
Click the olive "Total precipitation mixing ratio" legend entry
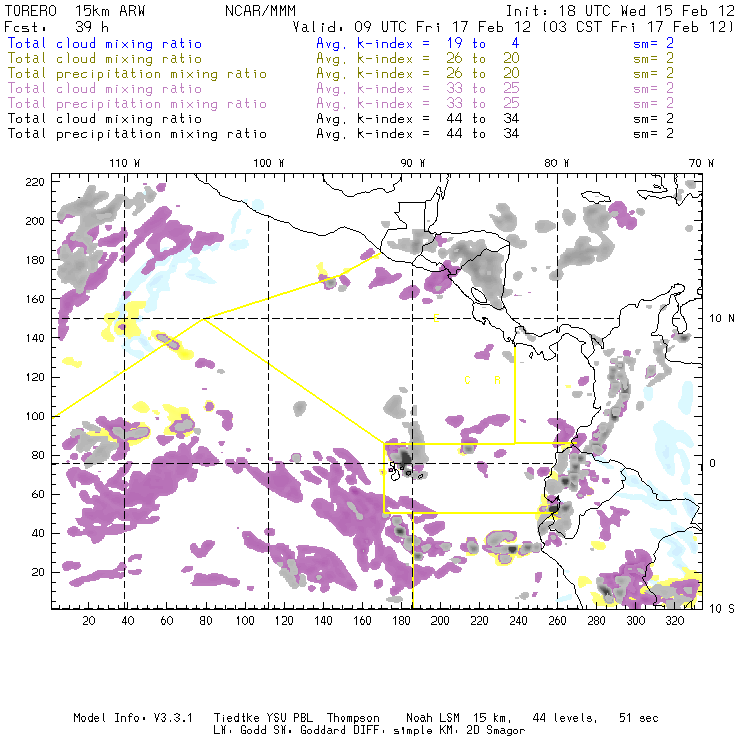137,74
